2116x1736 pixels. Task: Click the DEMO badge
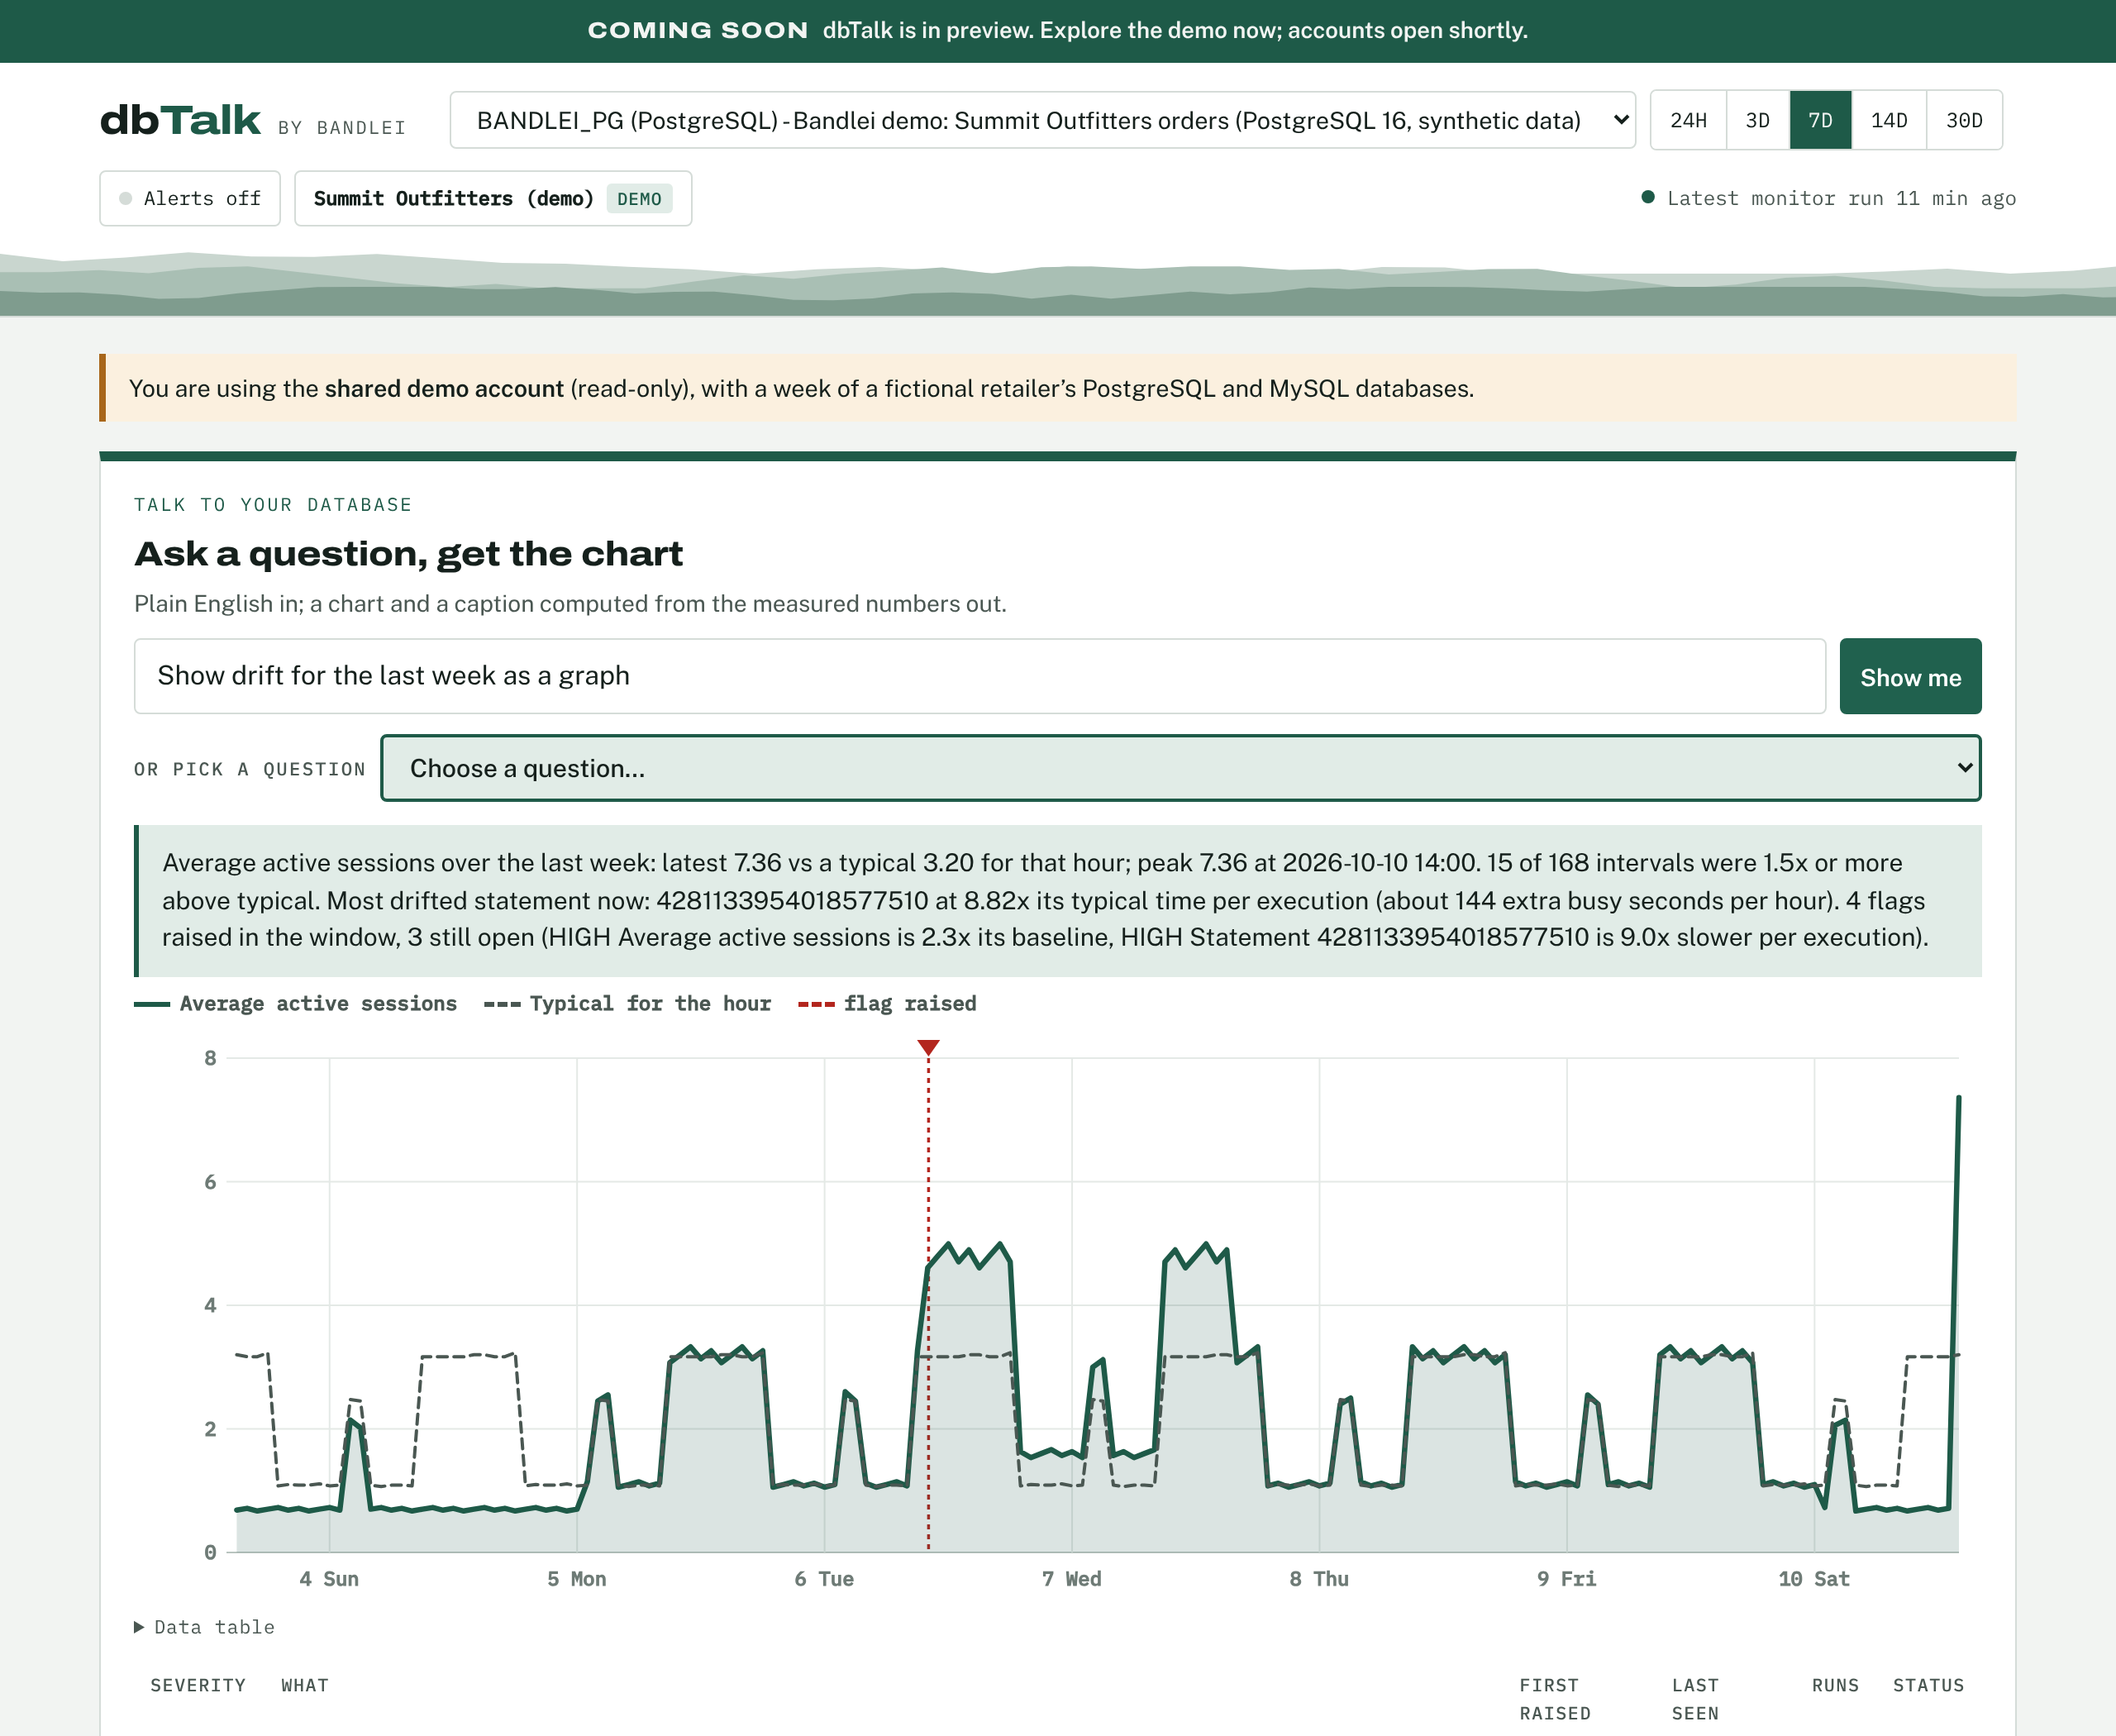639,198
